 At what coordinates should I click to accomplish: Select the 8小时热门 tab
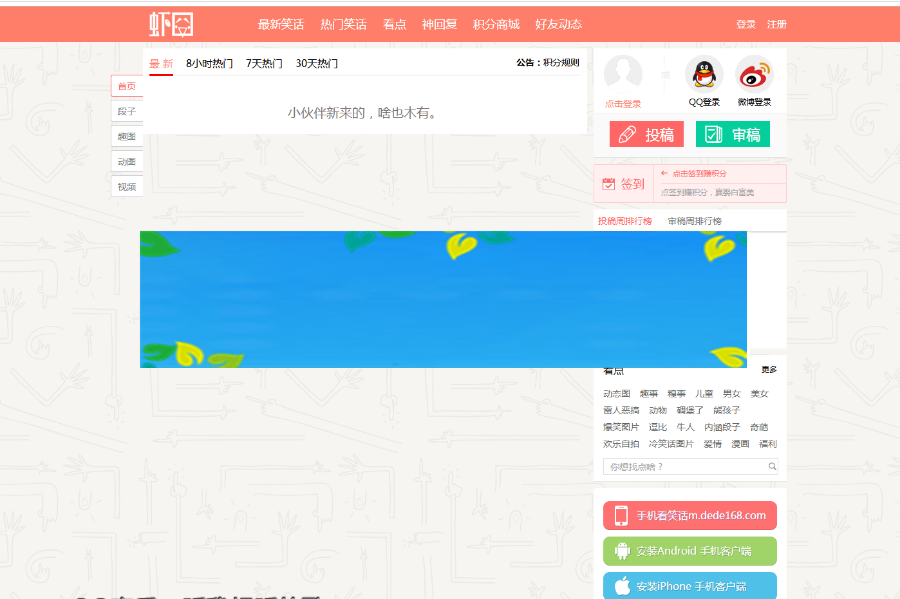(x=208, y=63)
